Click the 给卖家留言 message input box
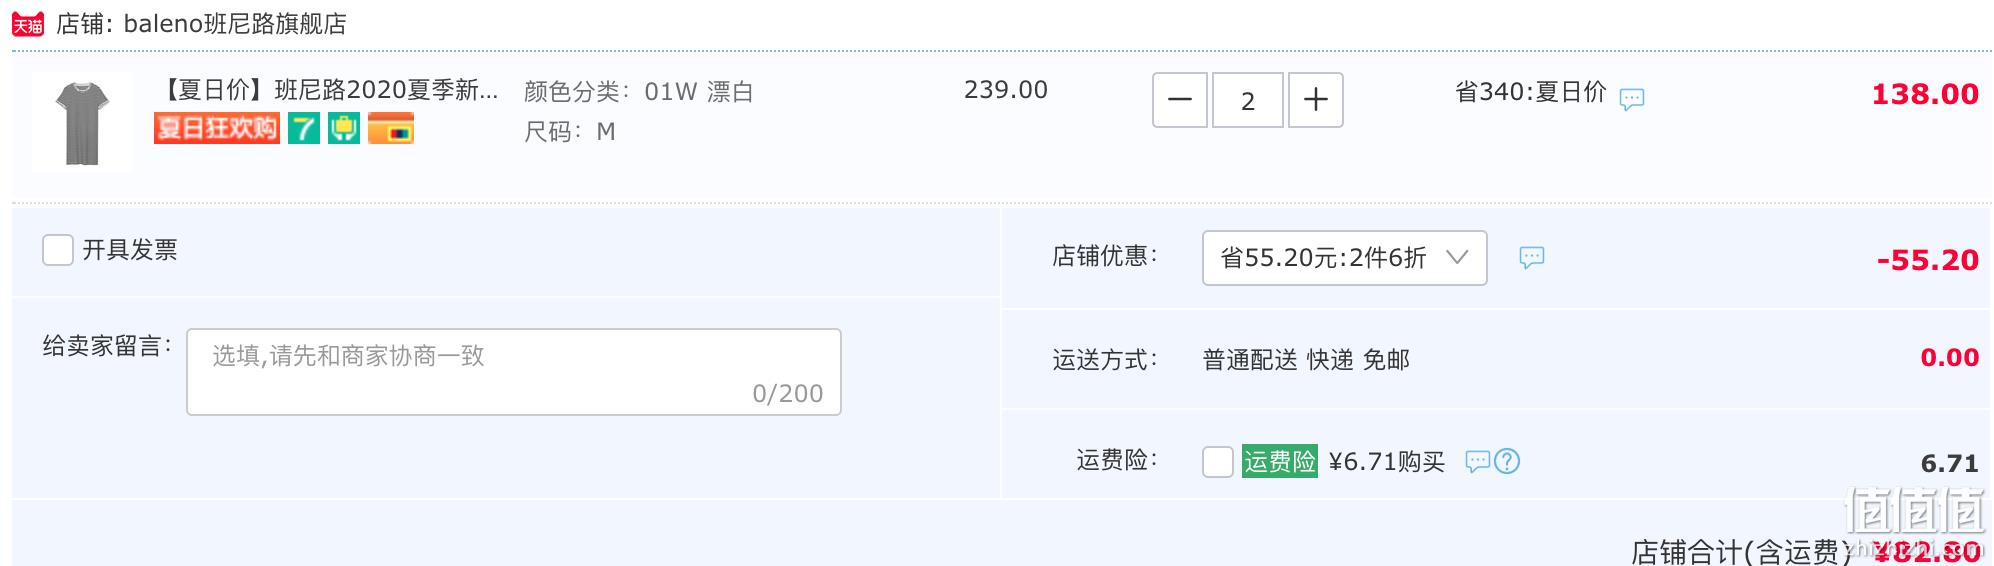Viewport: 1994px width, 566px height. 514,372
